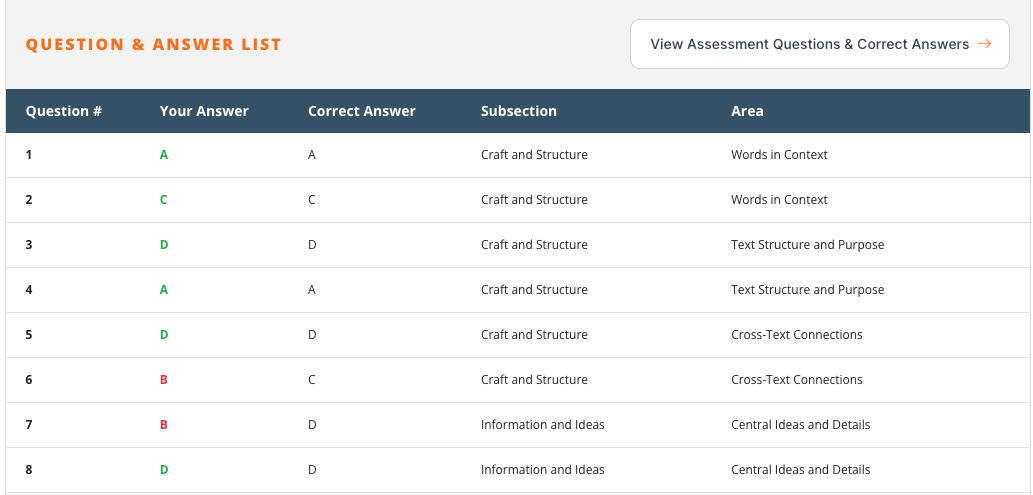Click the arrow icon beside View Assessment Questions
This screenshot has height=495, width=1033.
point(984,44)
